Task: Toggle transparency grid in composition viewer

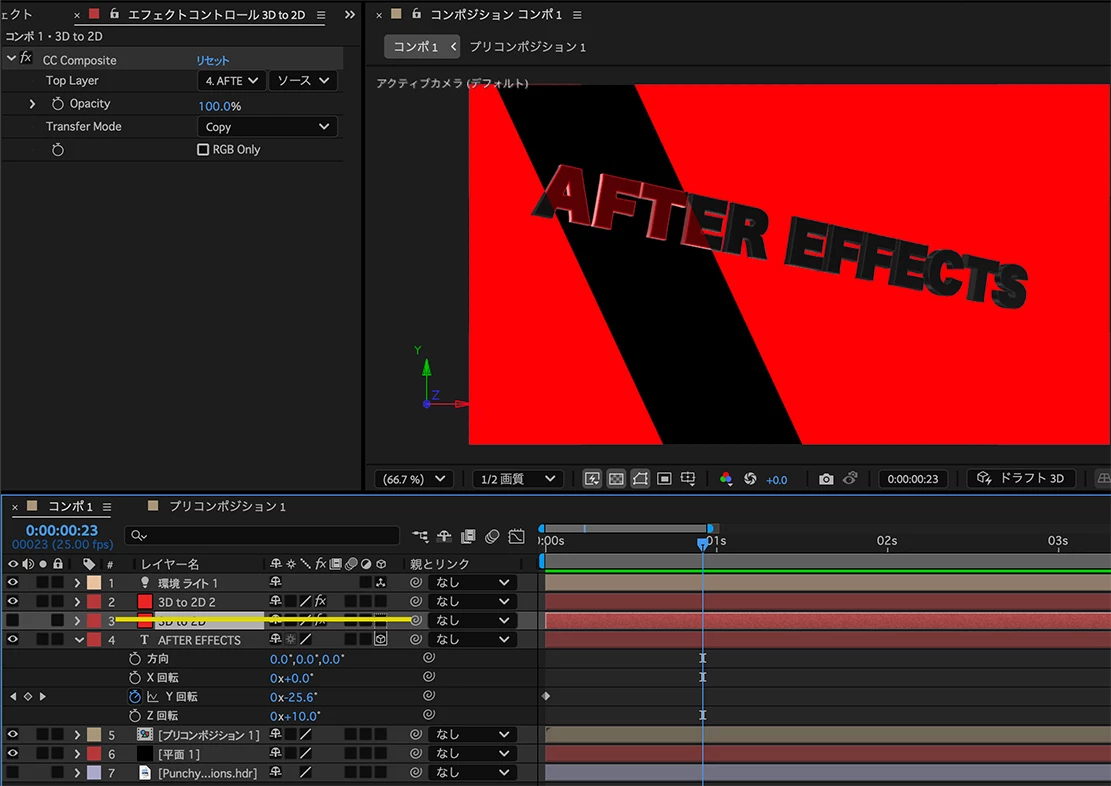Action: point(616,479)
